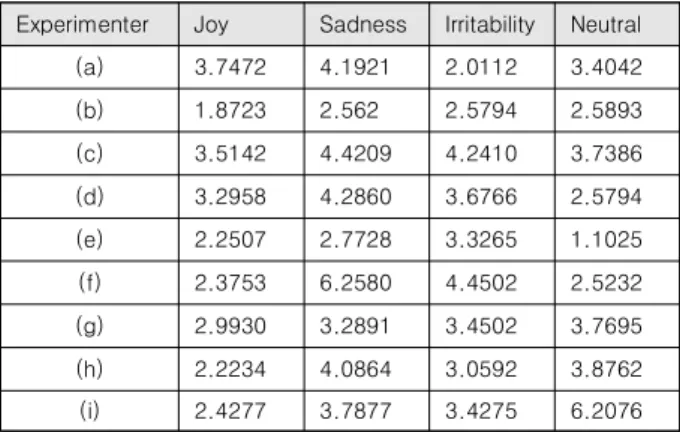Click the Experimenter column header
The width and height of the screenshot is (680, 432).
pyautogui.click(x=82, y=25)
